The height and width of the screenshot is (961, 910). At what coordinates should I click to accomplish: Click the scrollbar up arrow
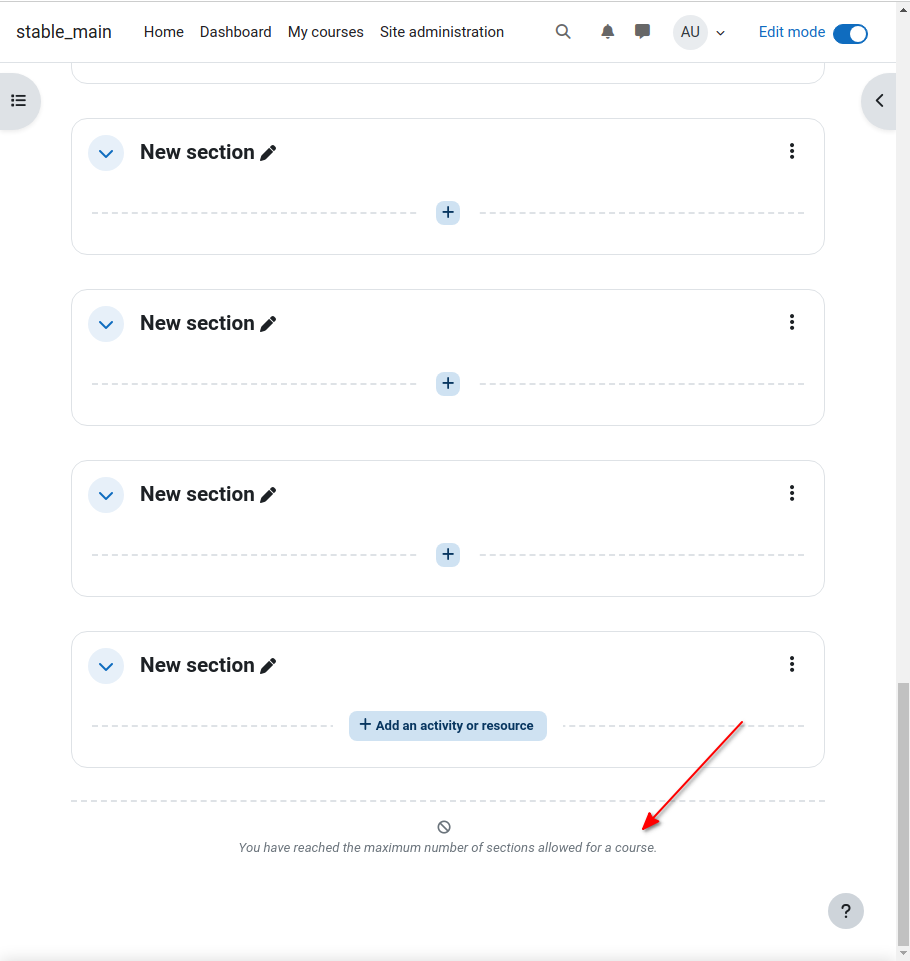903,10
